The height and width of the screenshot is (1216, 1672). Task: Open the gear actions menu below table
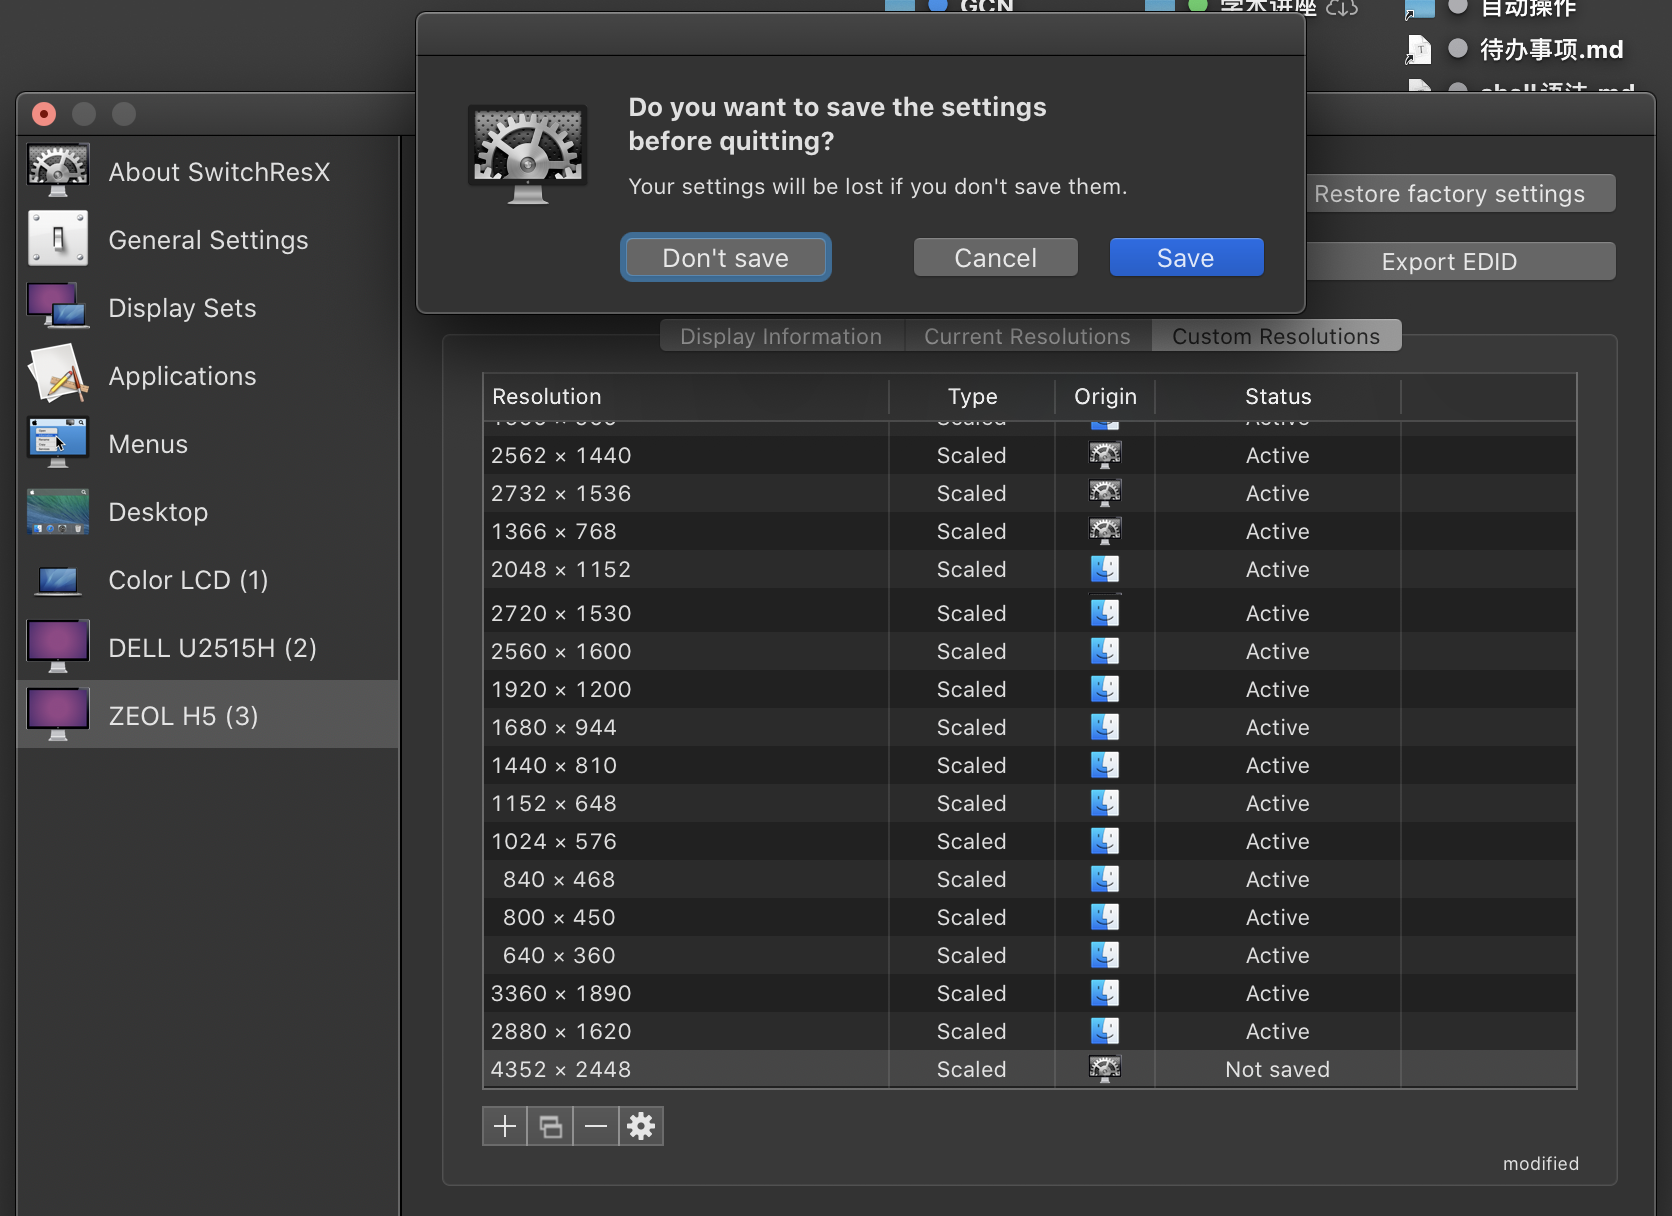tap(641, 1127)
